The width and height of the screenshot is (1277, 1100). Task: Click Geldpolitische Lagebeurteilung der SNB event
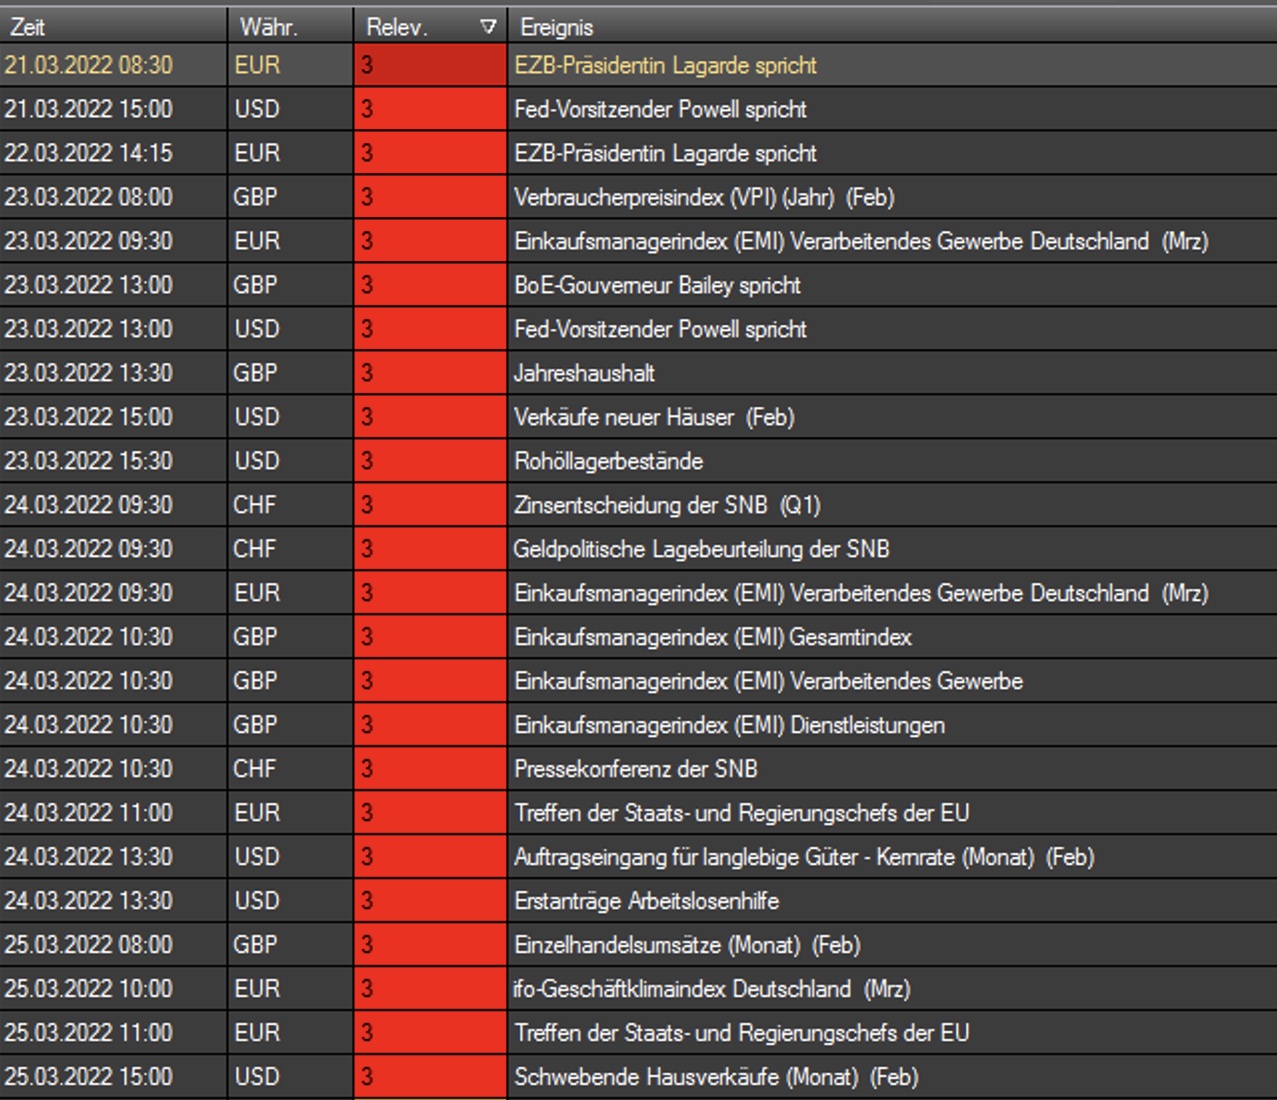(x=701, y=549)
